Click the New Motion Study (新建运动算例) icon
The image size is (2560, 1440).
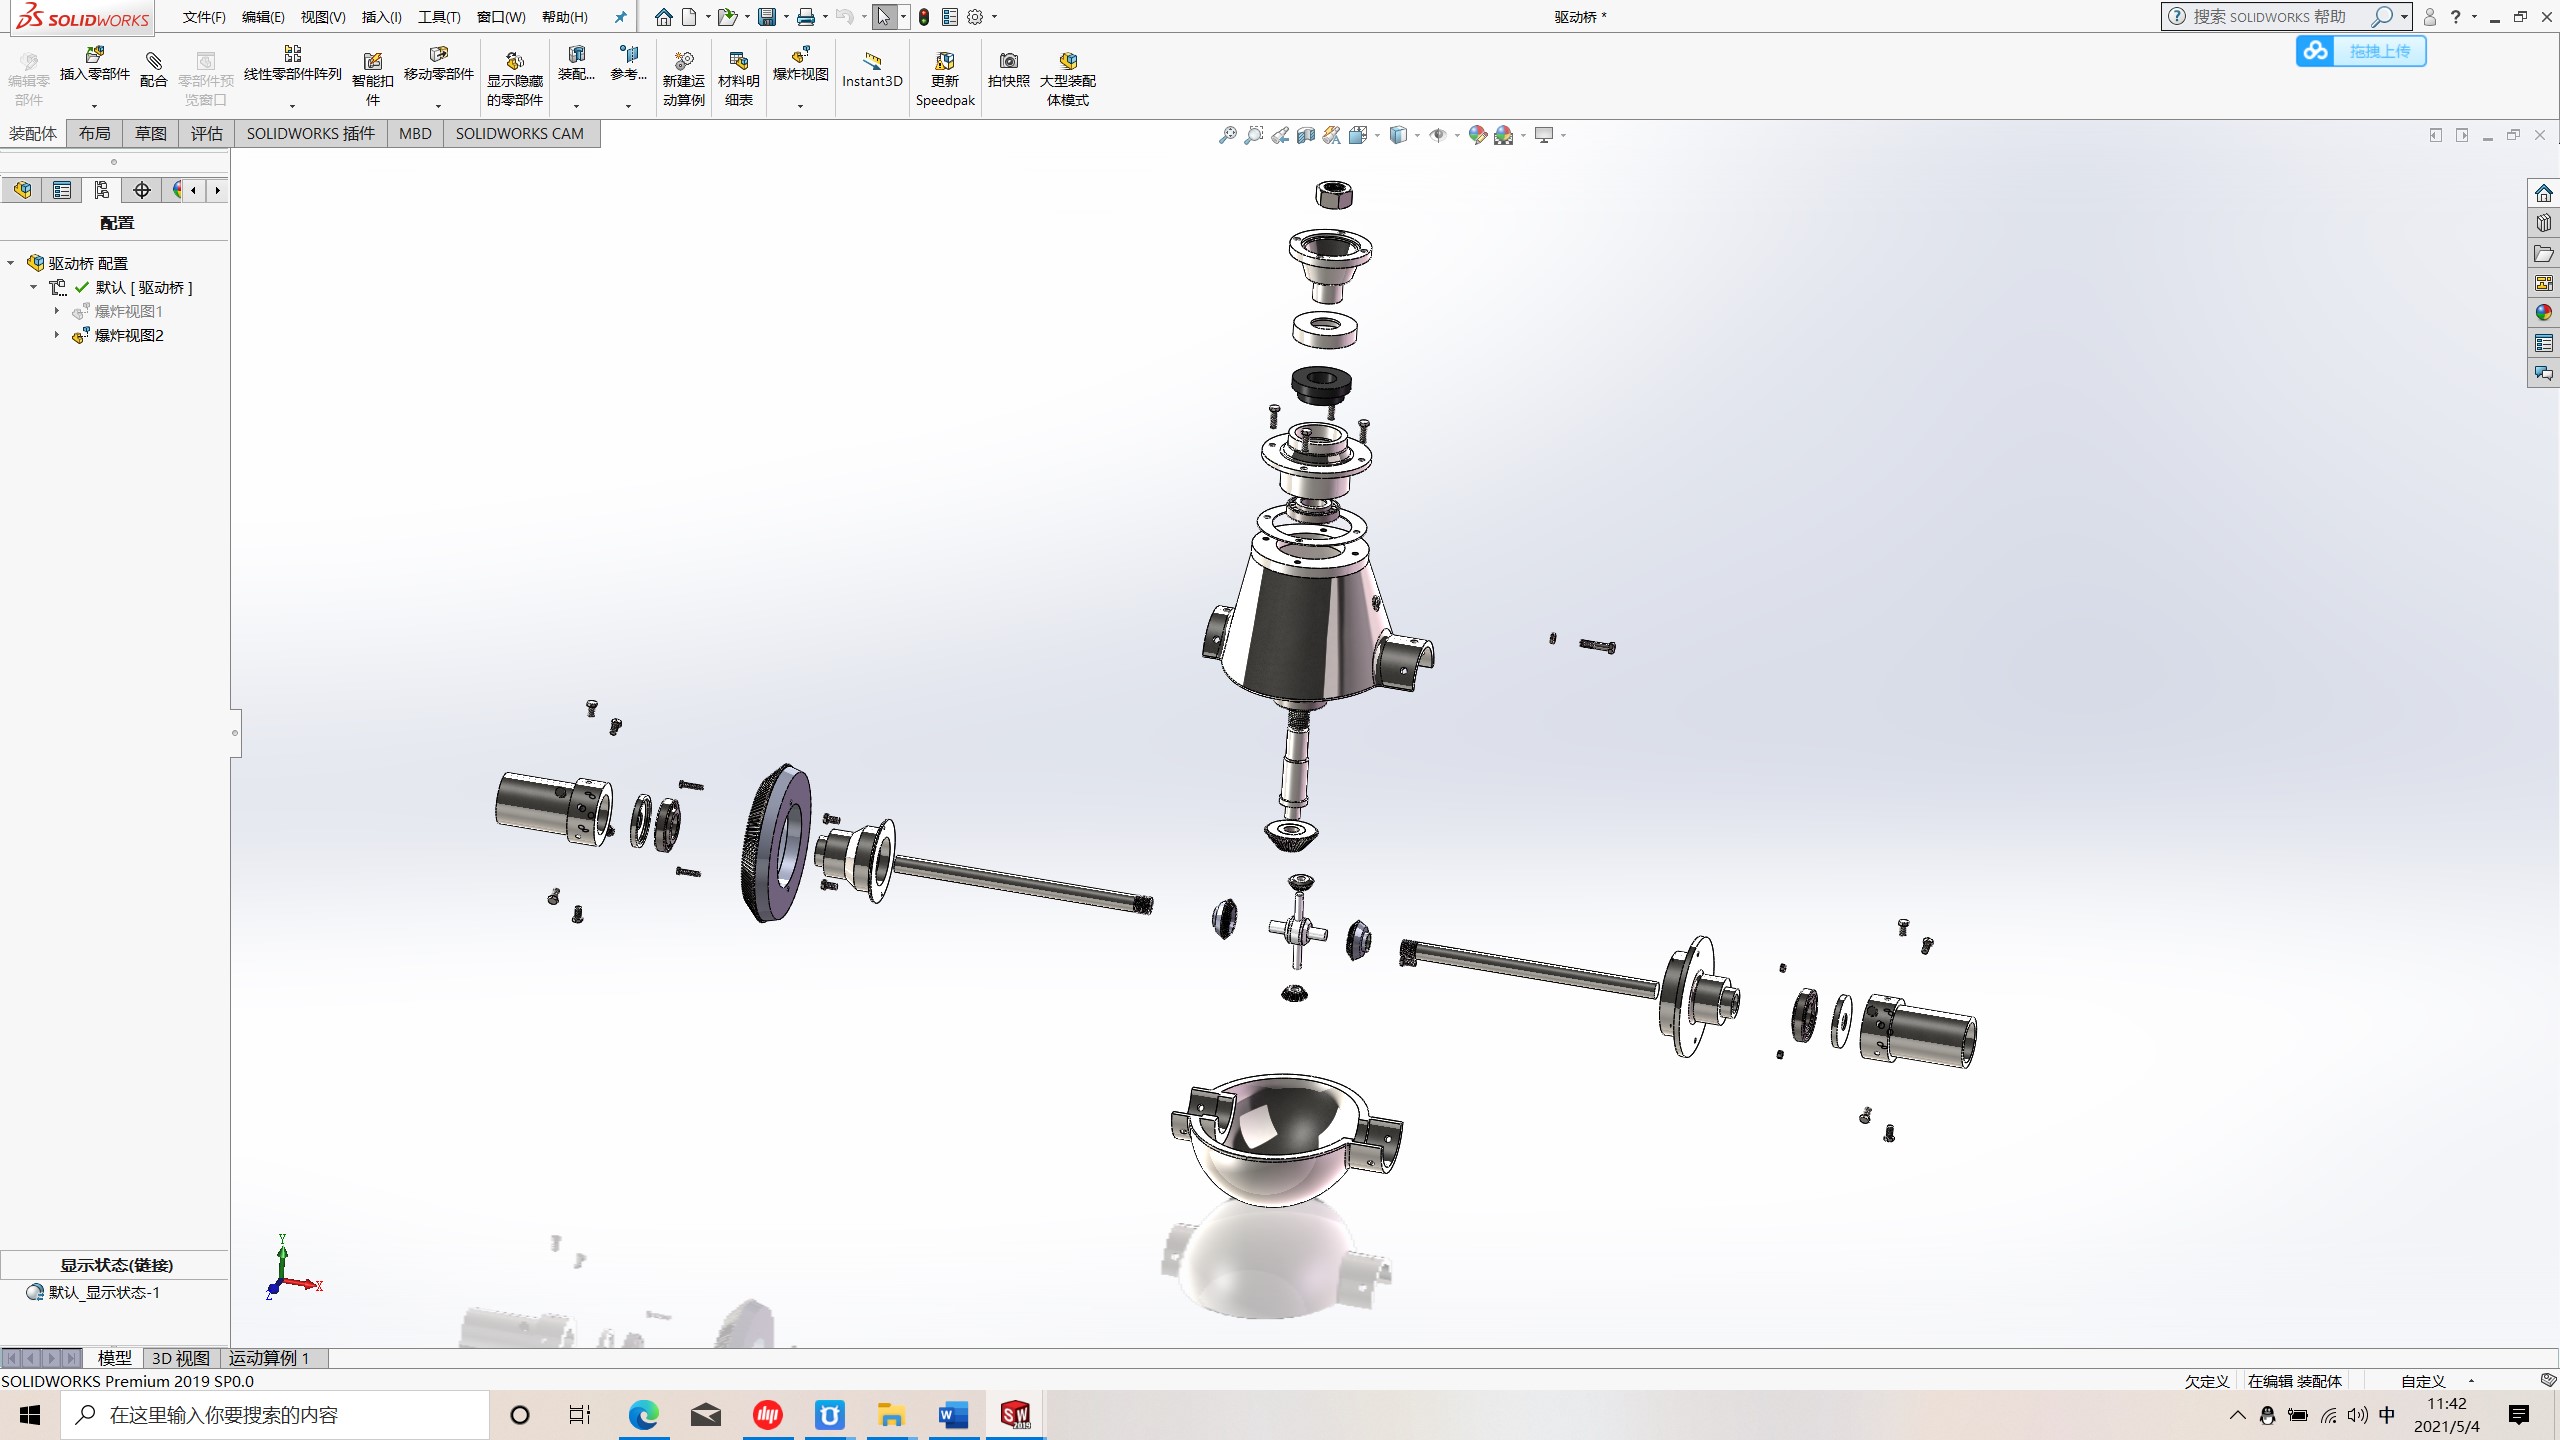pyautogui.click(x=683, y=79)
